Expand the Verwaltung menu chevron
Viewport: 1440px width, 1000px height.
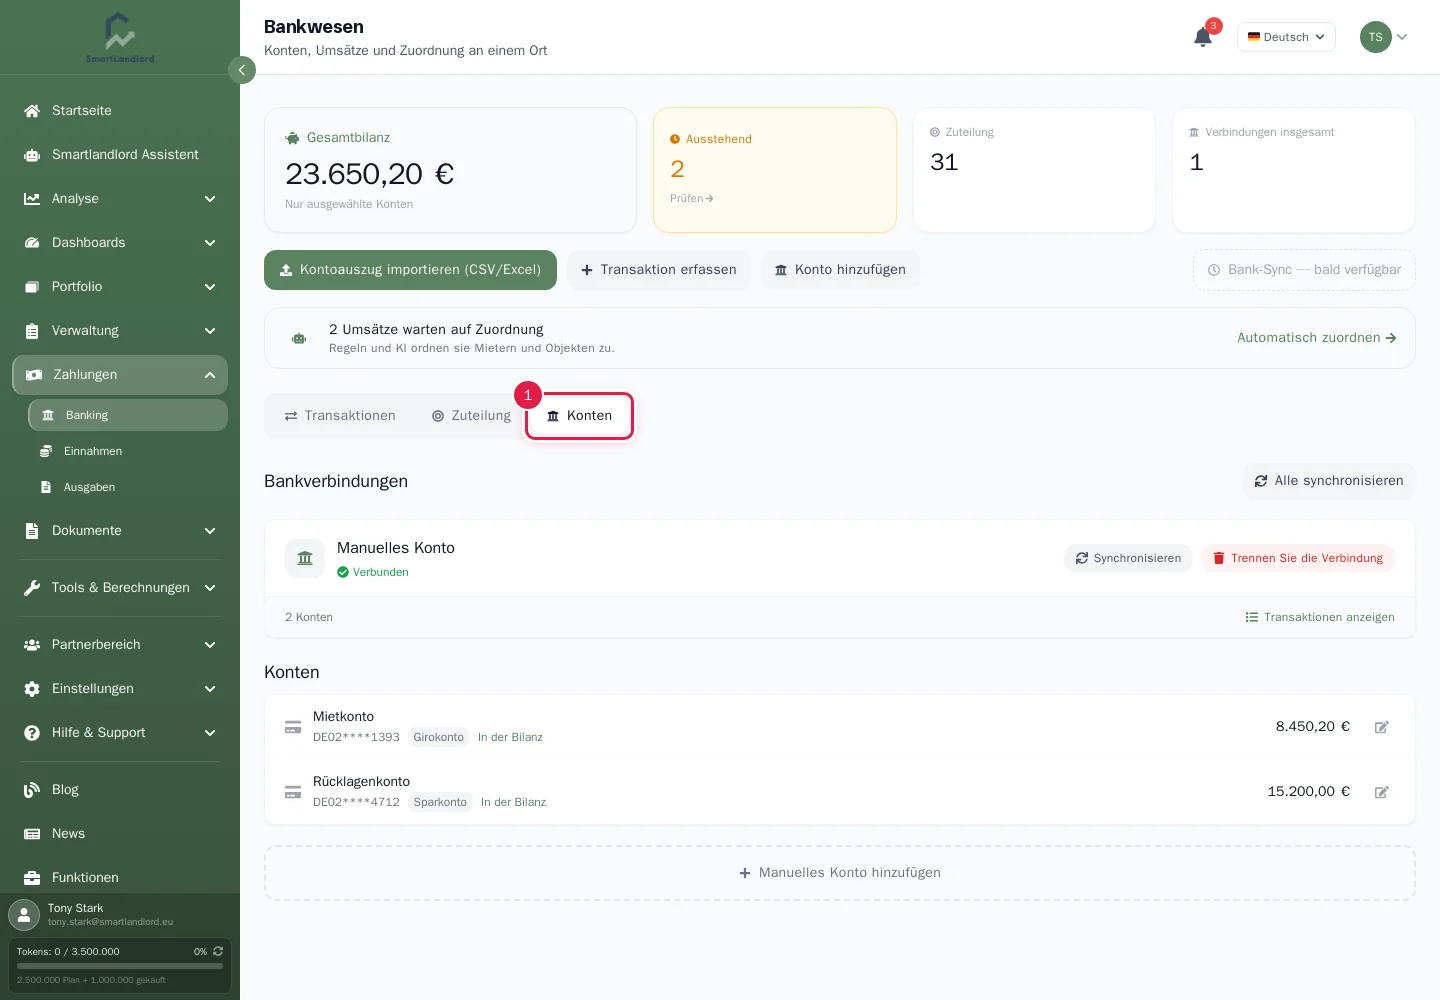click(x=210, y=331)
